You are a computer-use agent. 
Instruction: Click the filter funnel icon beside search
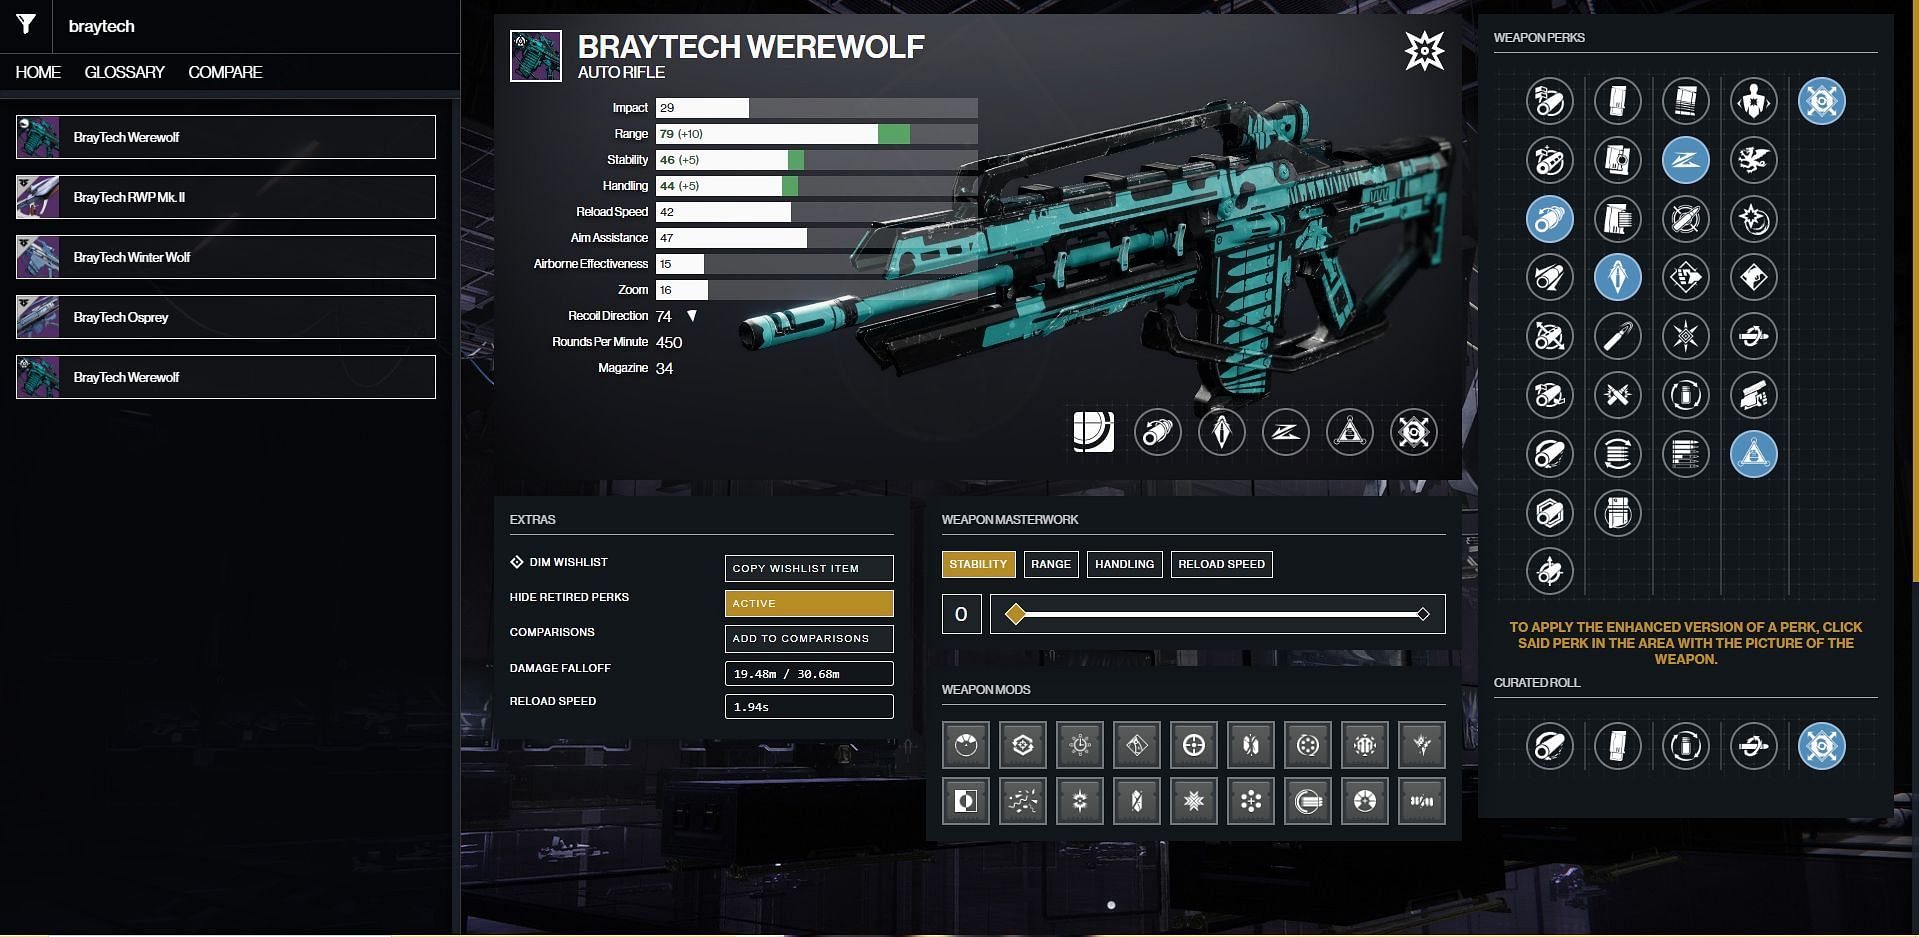tap(26, 25)
